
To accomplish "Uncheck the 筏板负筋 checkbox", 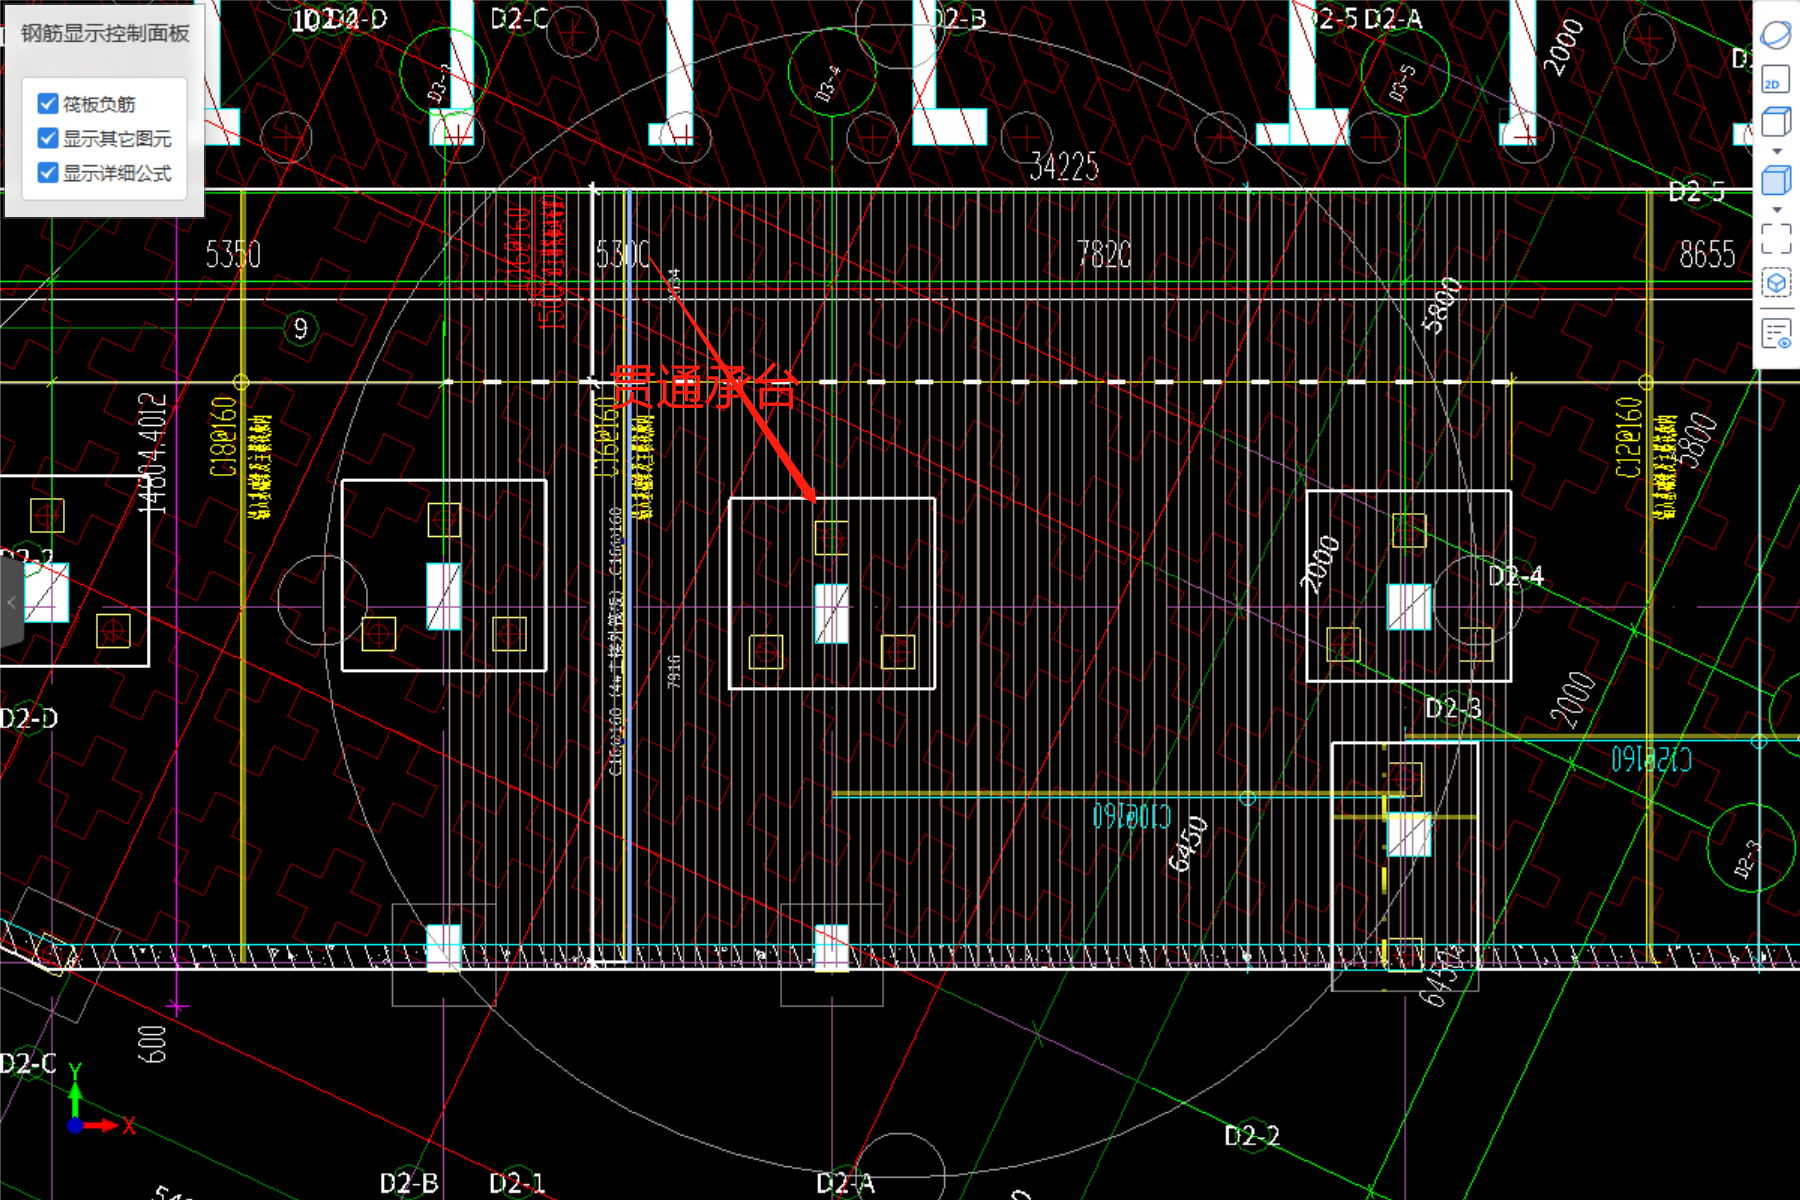I will click(47, 104).
